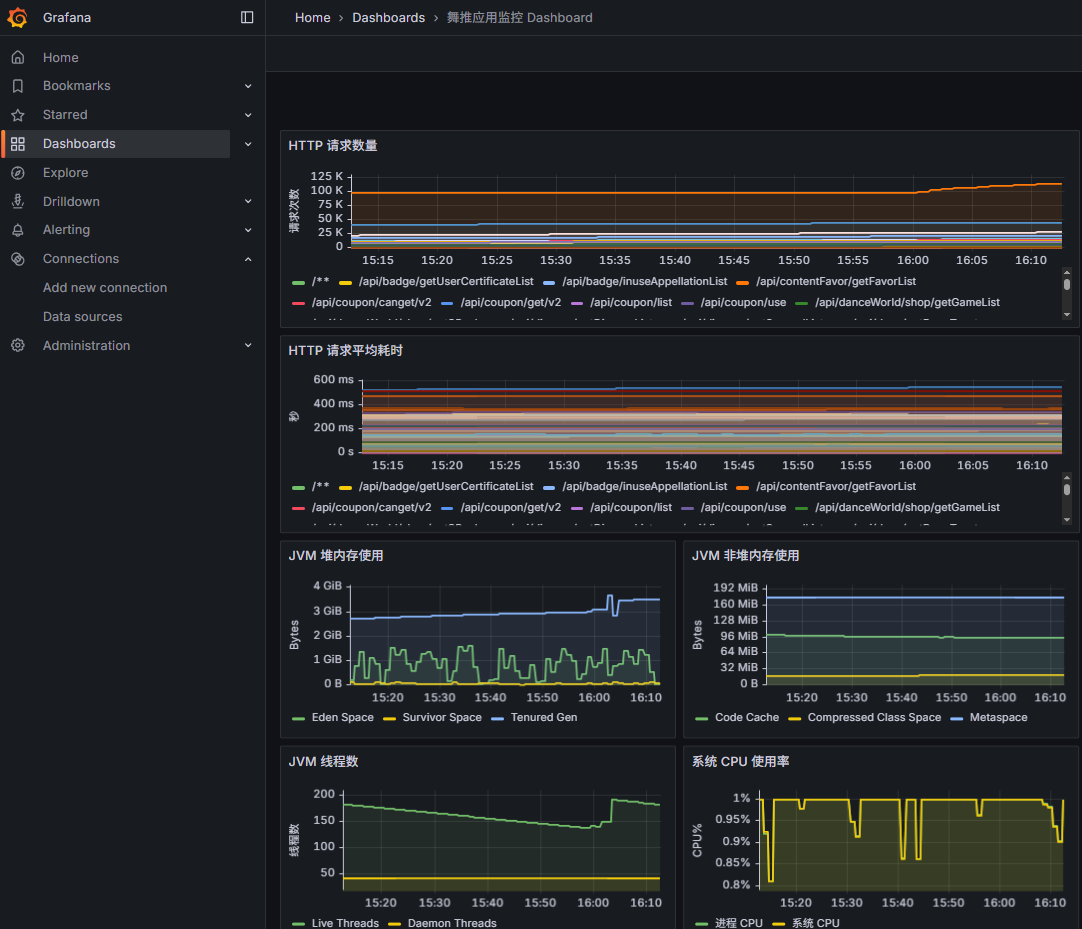Screen dimensions: 1082x929
Task: Click the Explore compass icon
Action: point(18,173)
